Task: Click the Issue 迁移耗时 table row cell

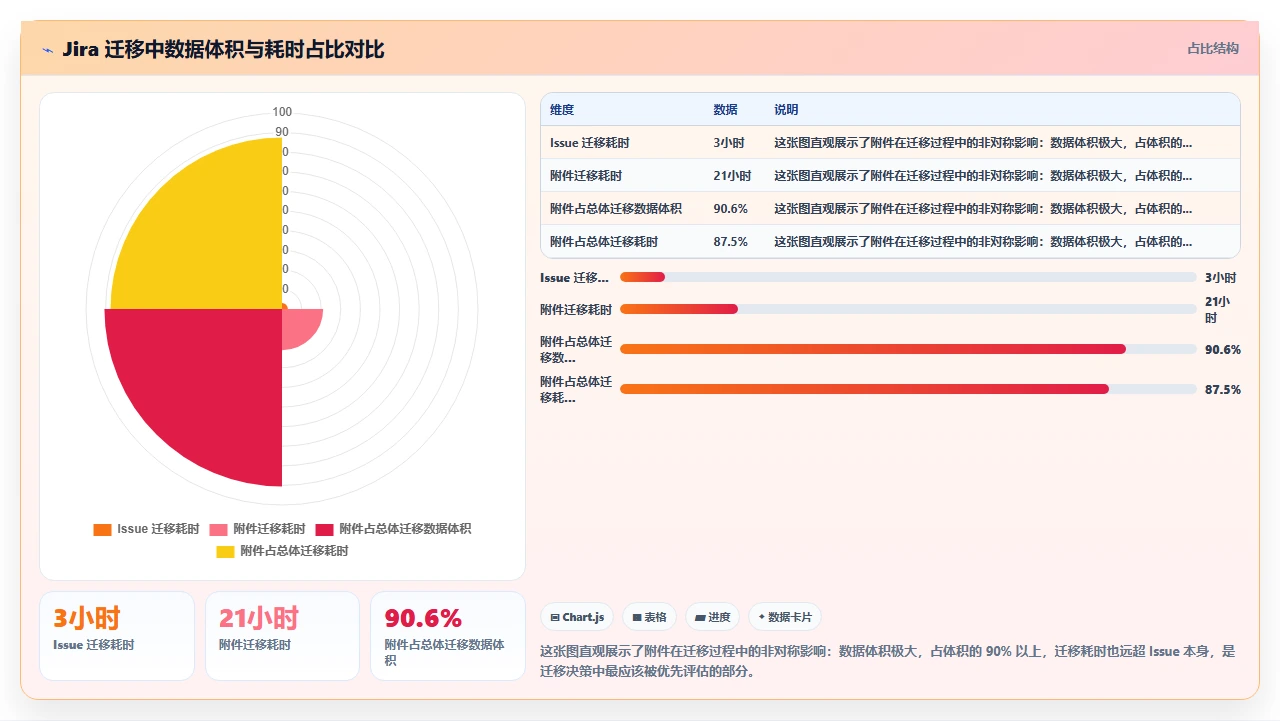Action: click(590, 143)
